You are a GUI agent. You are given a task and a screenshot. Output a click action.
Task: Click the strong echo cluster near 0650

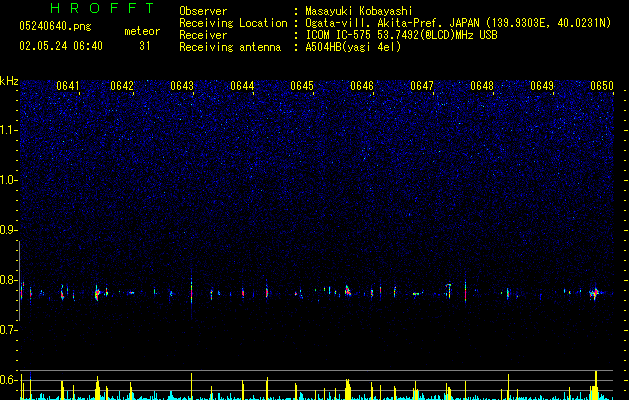pos(595,293)
